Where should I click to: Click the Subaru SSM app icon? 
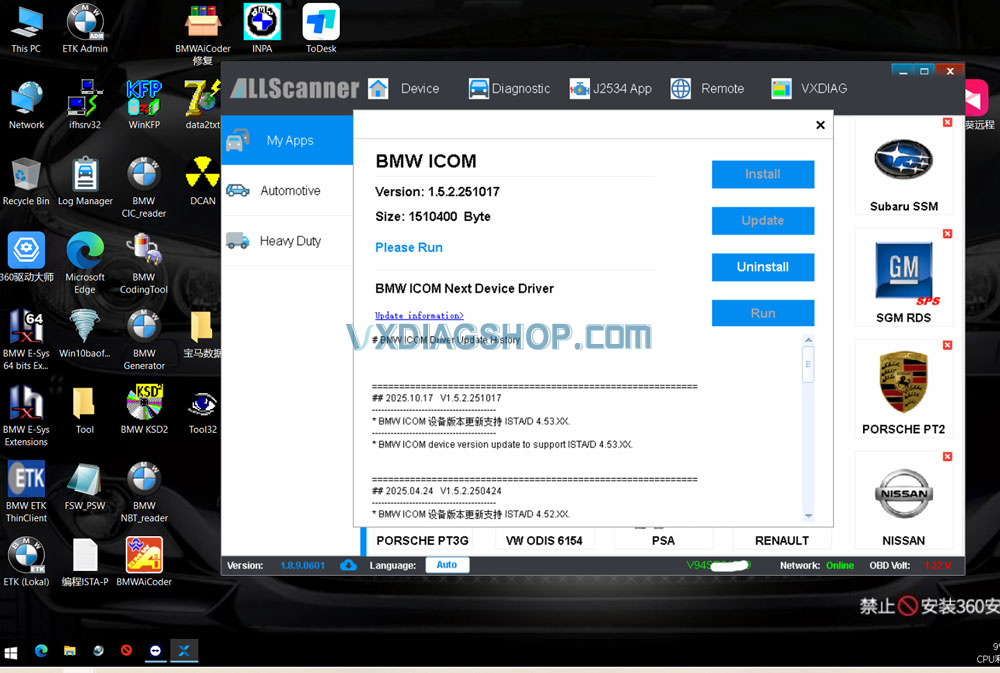tap(903, 167)
